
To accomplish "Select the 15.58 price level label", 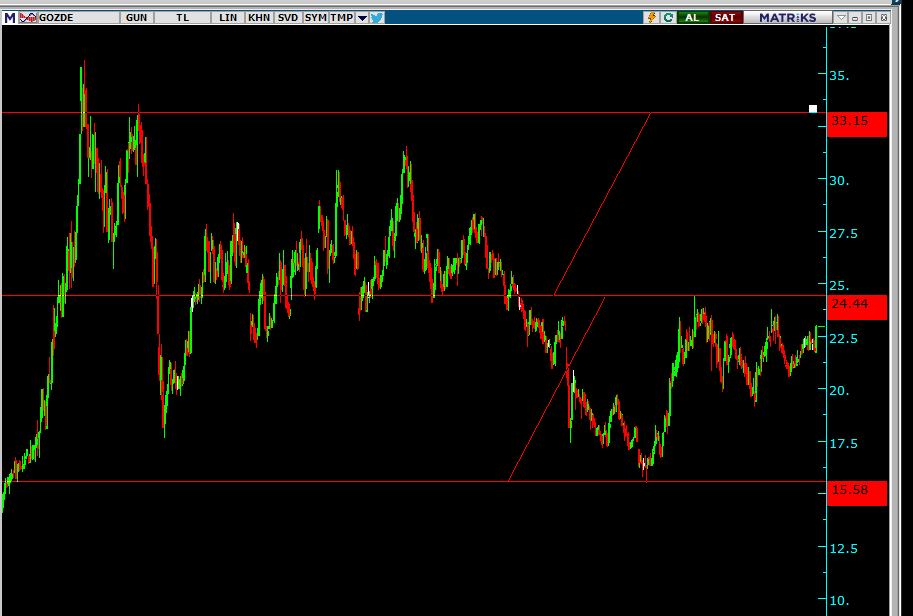I will coord(857,493).
